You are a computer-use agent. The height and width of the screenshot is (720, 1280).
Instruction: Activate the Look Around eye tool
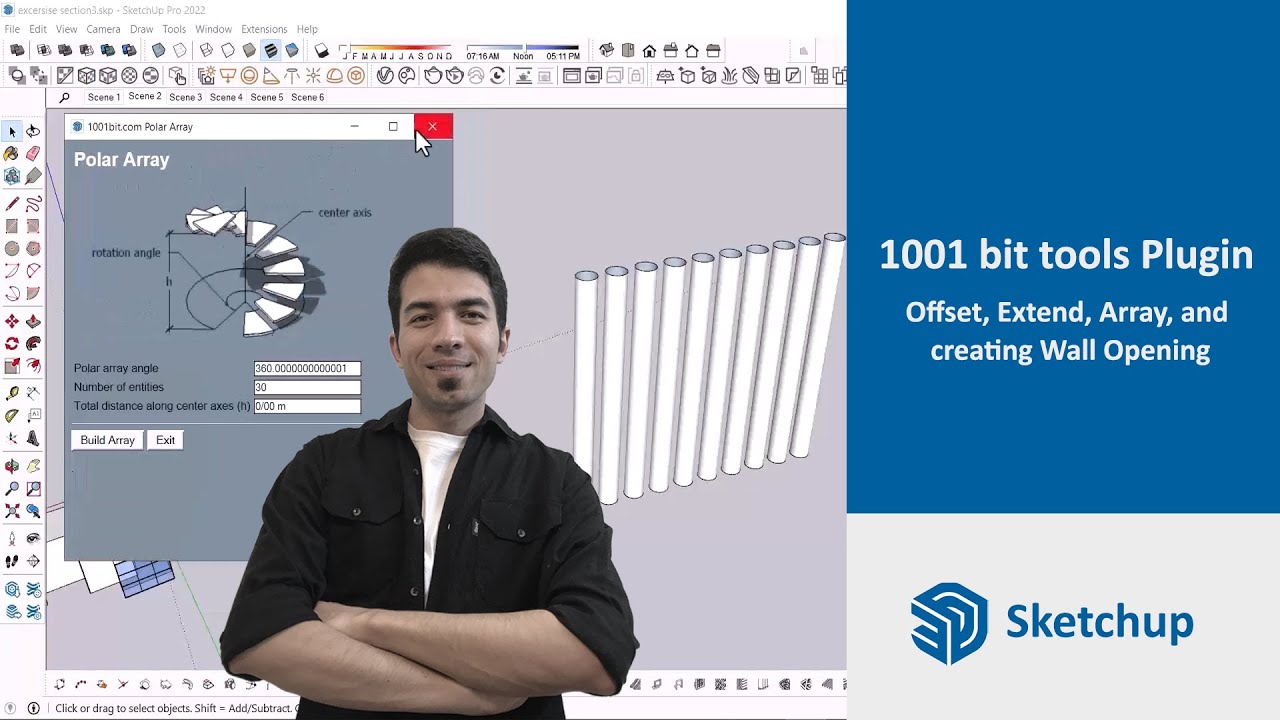33,538
